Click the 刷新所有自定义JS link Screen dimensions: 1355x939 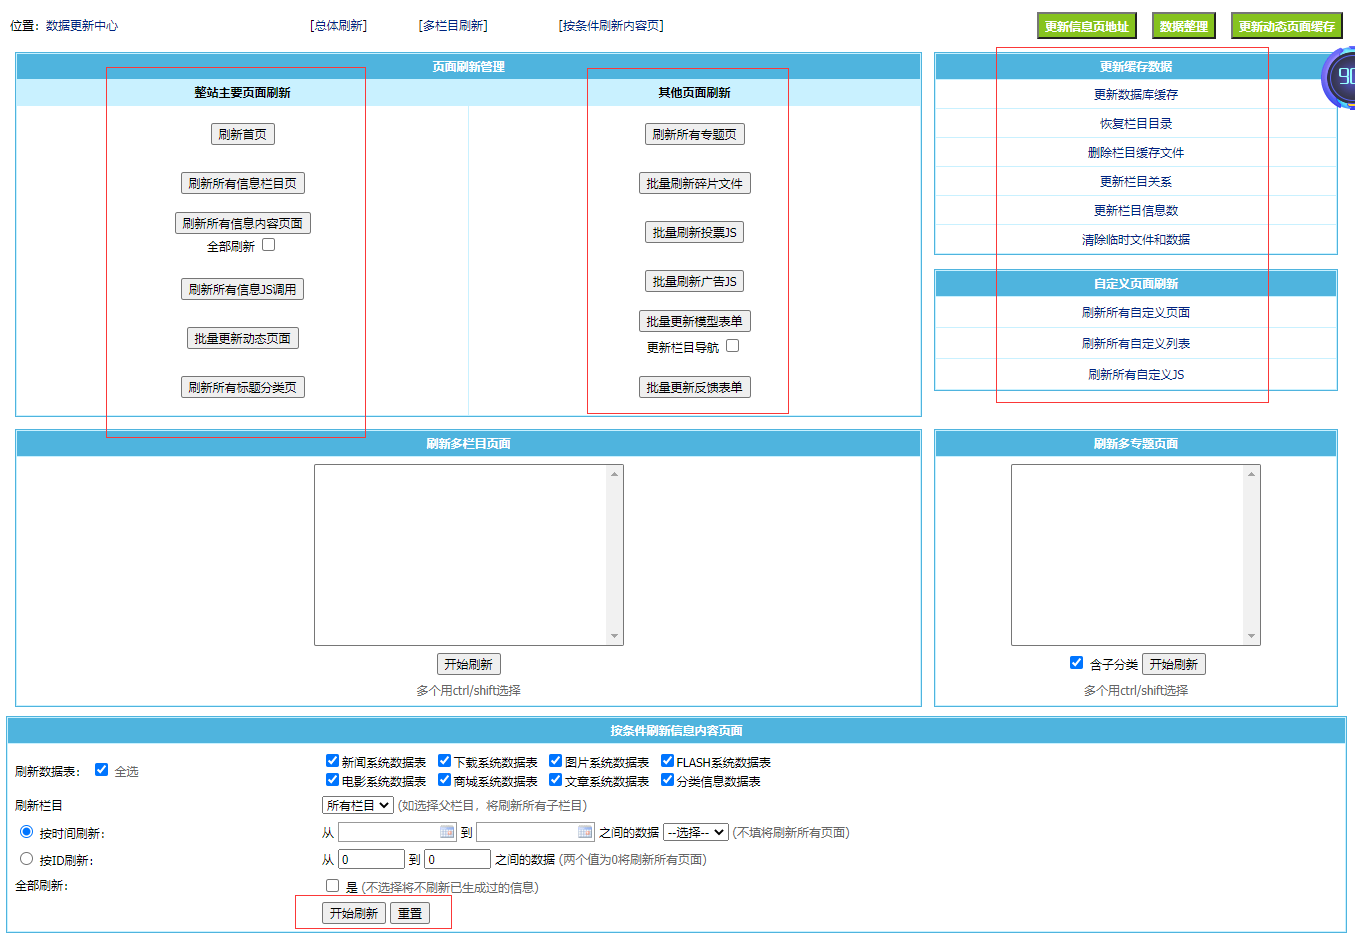click(1136, 375)
